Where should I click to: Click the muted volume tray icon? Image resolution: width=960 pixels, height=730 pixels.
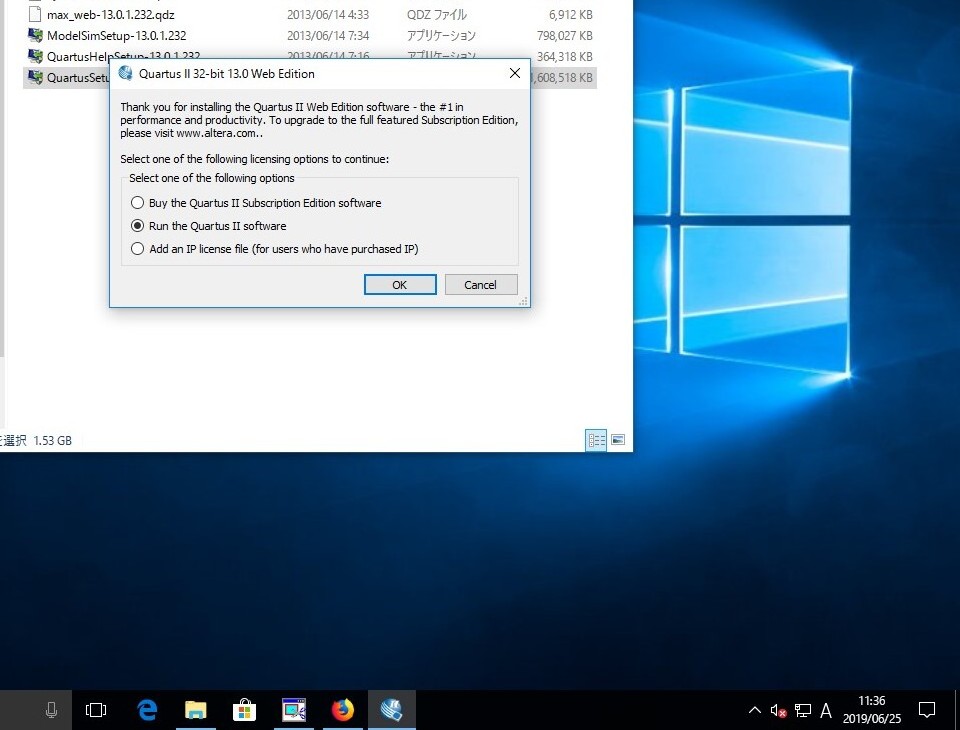click(778, 710)
